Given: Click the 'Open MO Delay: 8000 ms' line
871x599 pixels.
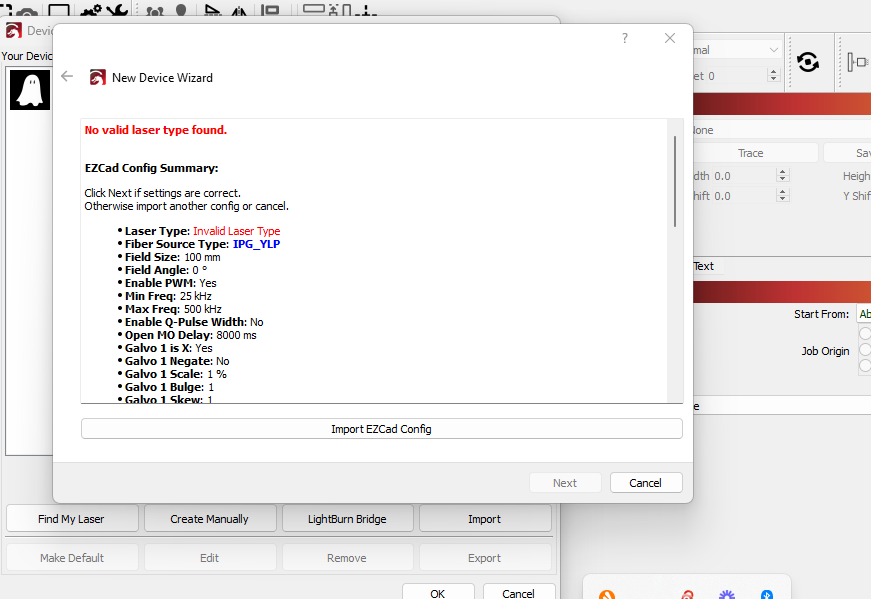Looking at the screenshot, I should [x=191, y=335].
